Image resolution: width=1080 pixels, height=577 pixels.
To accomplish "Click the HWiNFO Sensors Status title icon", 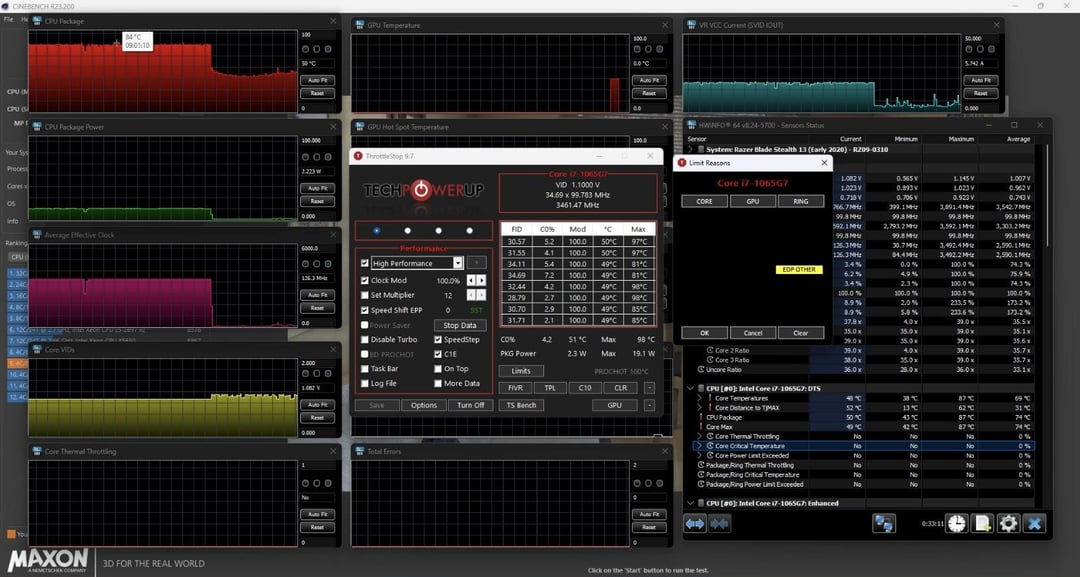I will [692, 125].
